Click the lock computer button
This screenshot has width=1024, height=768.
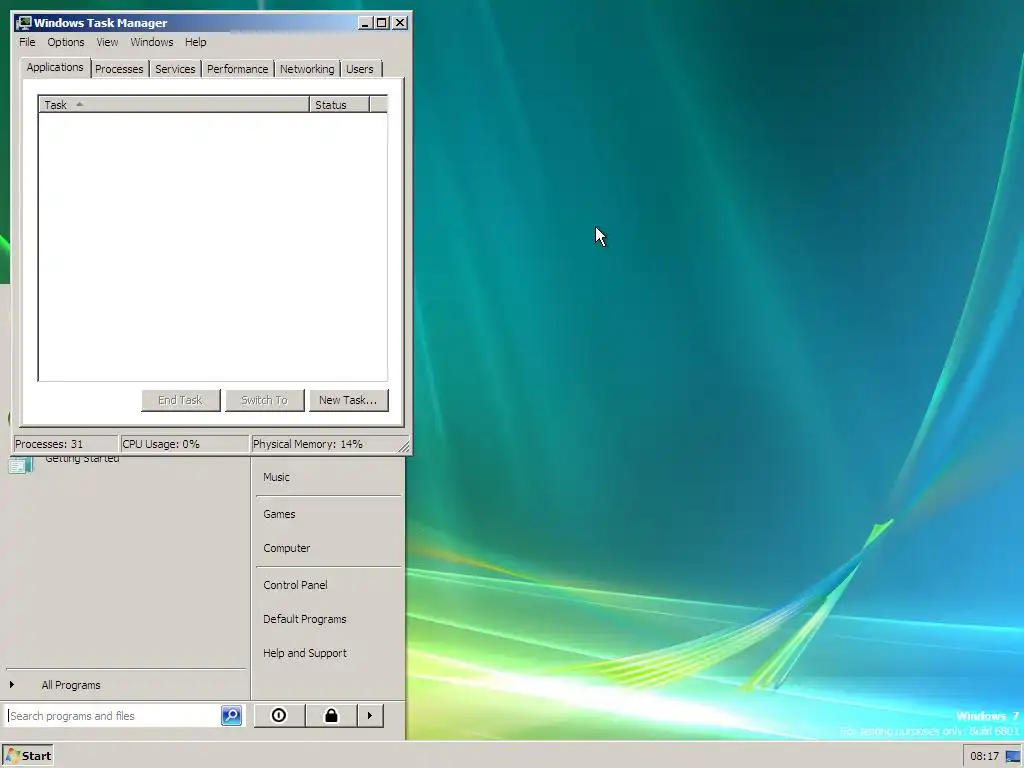pyautogui.click(x=331, y=716)
